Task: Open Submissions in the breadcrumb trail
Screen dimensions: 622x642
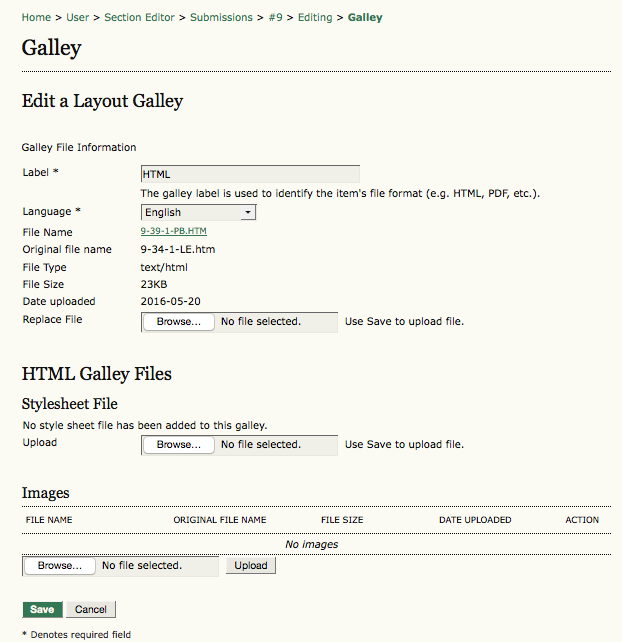Action: coord(221,17)
